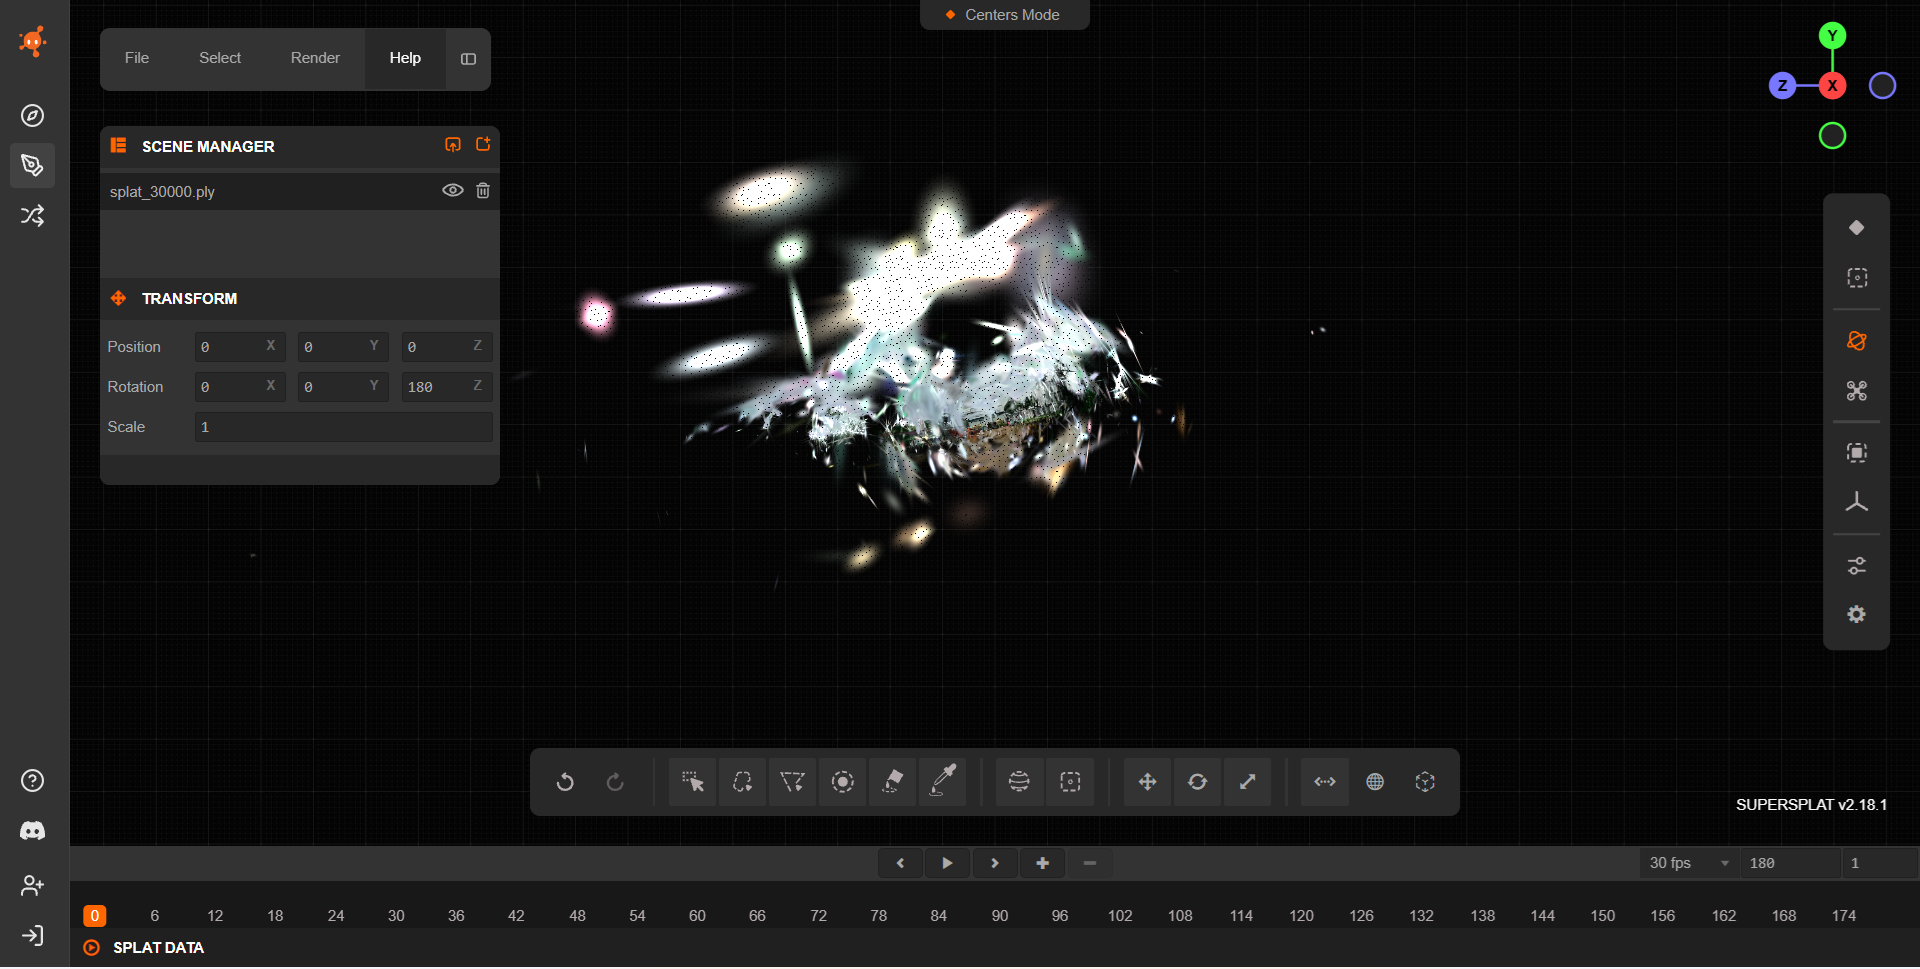The image size is (1920, 969).
Task: Click the bound center origin cube icon
Action: (1425, 782)
